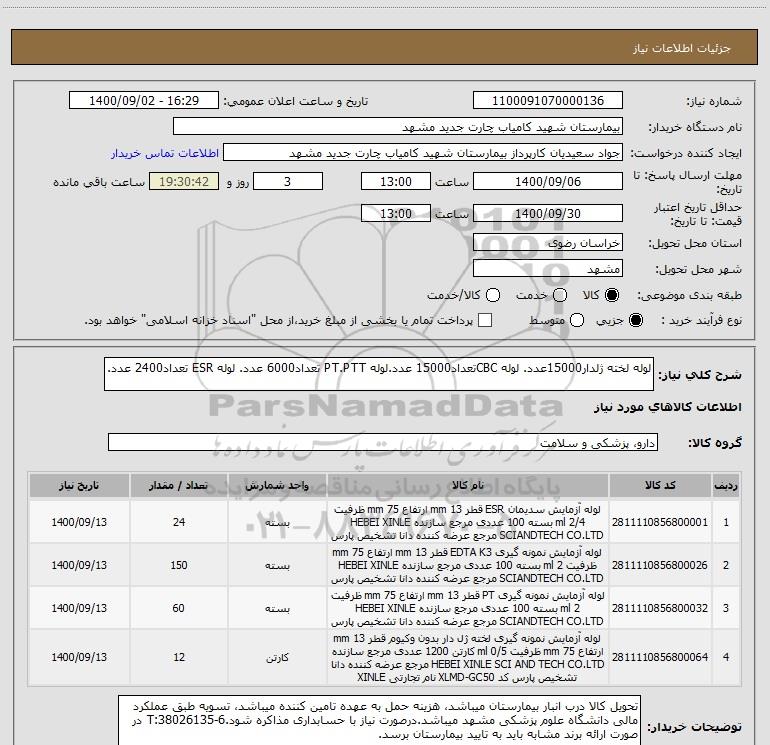Click the delivery province field خراسان رضوی
This screenshot has width=770, height=745.
coord(548,243)
